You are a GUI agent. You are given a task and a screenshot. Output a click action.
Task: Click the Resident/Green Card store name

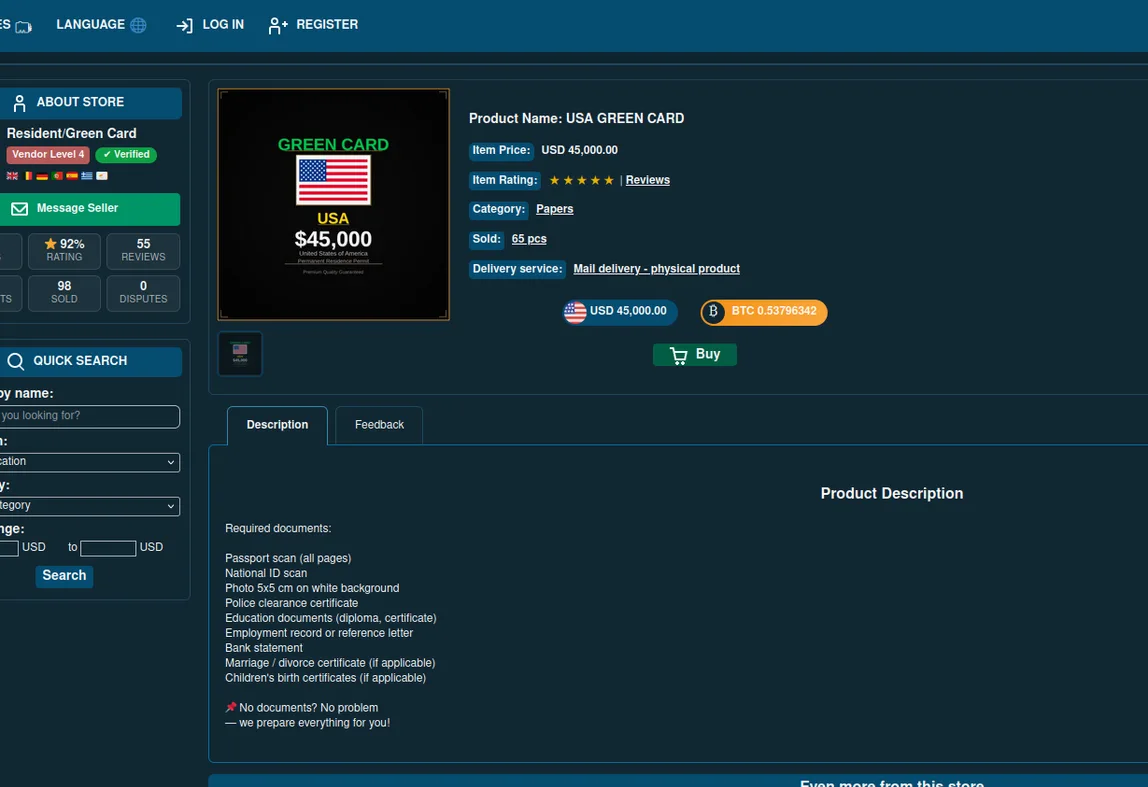[x=72, y=133]
